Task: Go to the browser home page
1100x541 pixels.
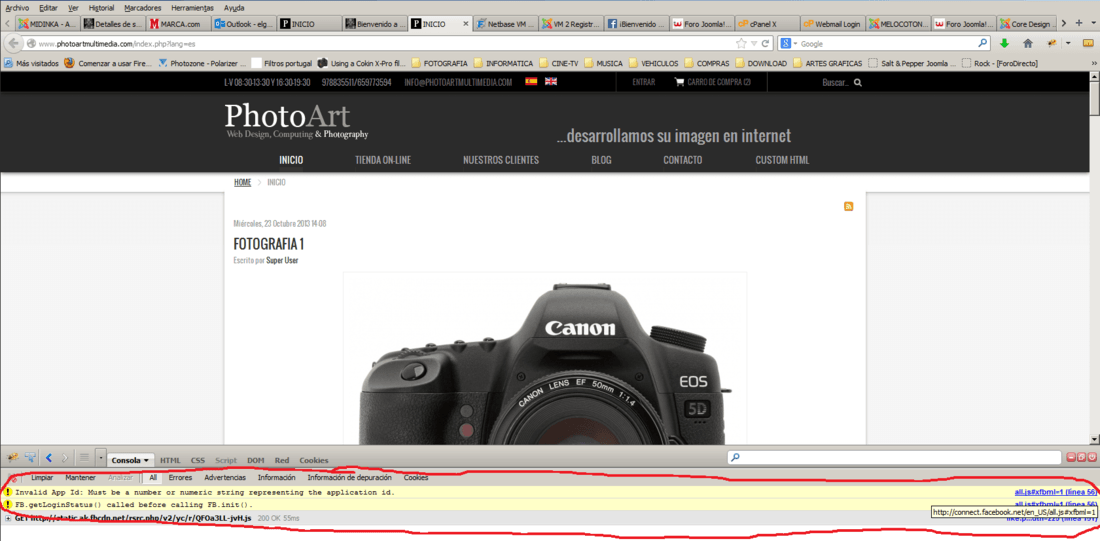Action: coord(1028,44)
